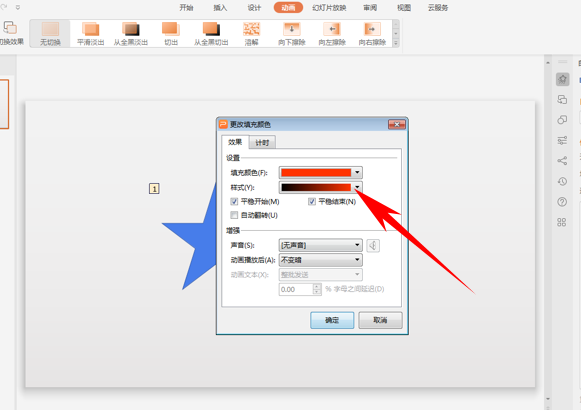Open the 动画播放后 dropdown
The height and width of the screenshot is (410, 581).
point(321,260)
